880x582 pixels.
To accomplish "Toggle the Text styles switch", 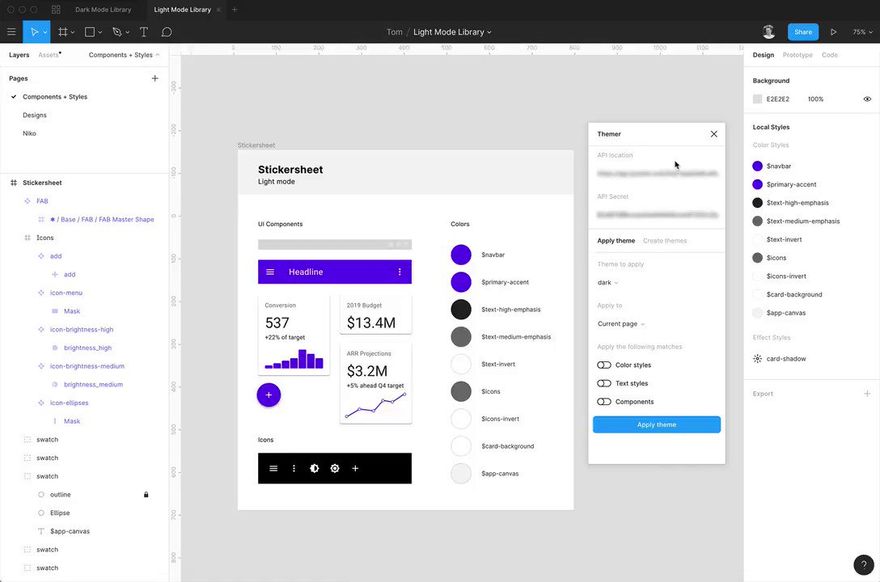I will (604, 383).
